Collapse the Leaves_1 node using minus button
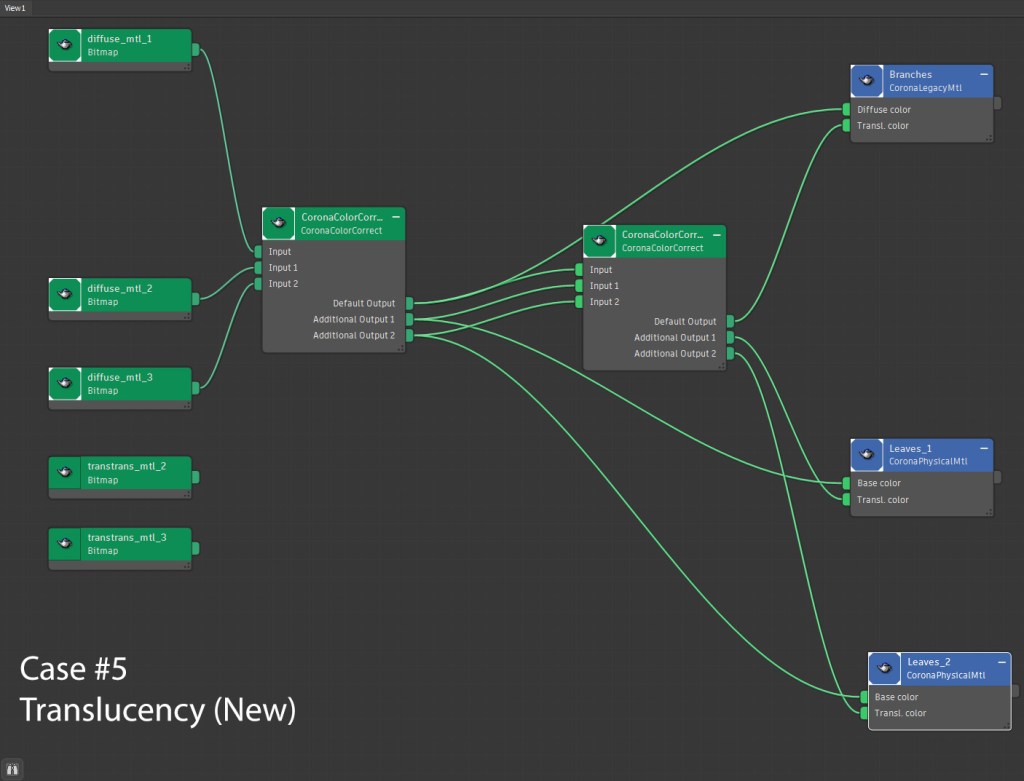1024x781 pixels. [x=984, y=448]
